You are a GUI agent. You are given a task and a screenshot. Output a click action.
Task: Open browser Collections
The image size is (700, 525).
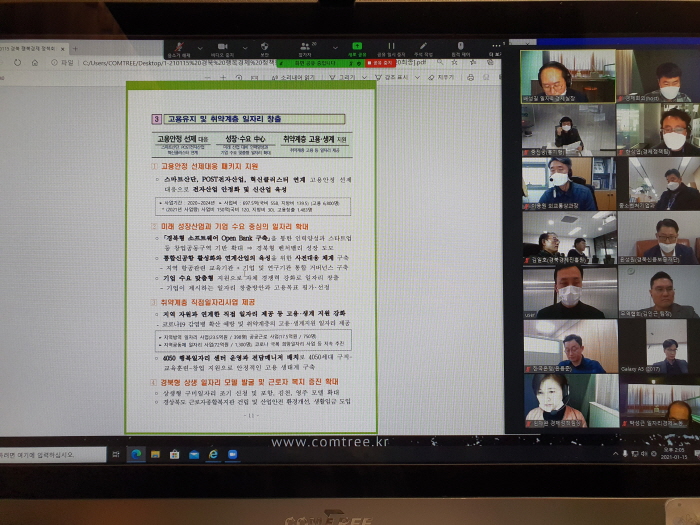click(490, 63)
